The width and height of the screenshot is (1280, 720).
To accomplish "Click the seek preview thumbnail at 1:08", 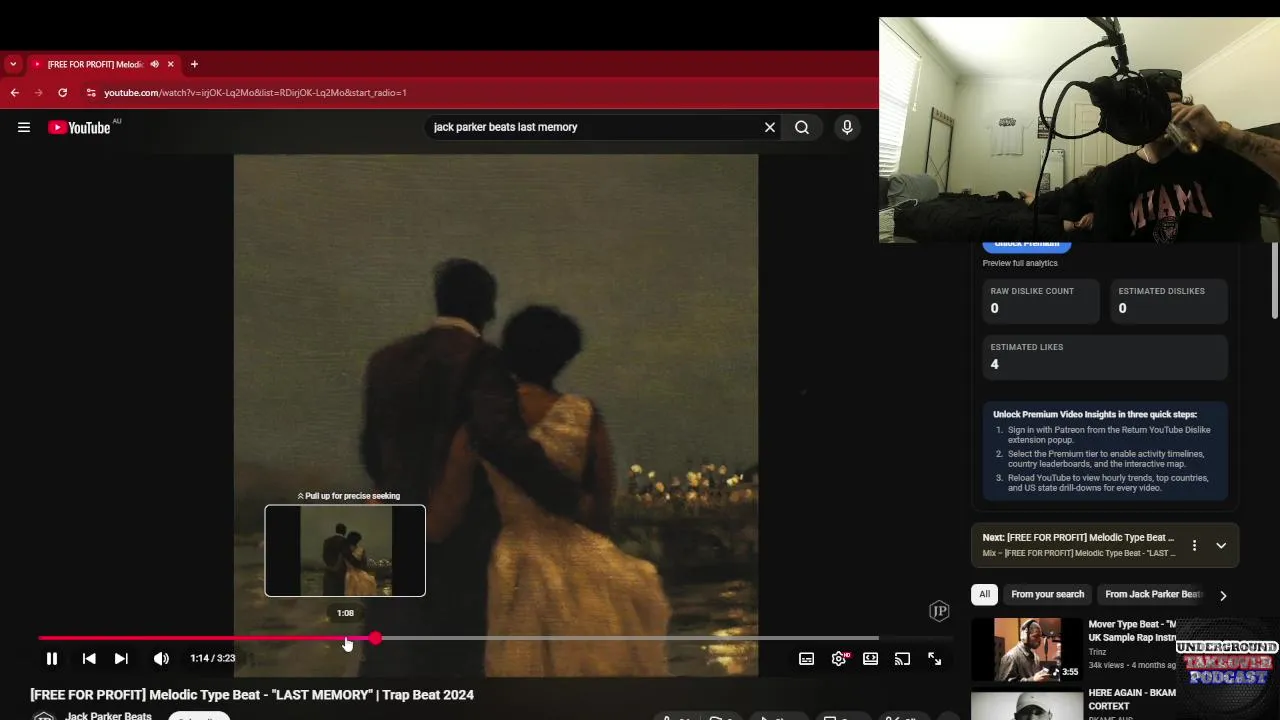I will click(x=345, y=551).
